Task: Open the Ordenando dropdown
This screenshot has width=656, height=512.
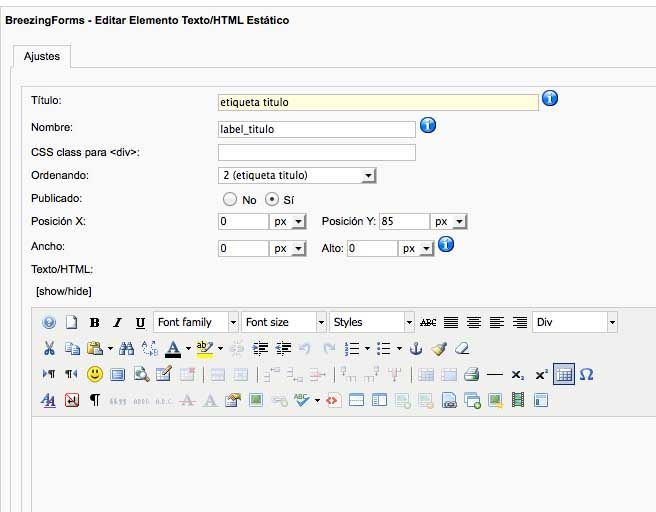Action: pyautogui.click(x=297, y=175)
